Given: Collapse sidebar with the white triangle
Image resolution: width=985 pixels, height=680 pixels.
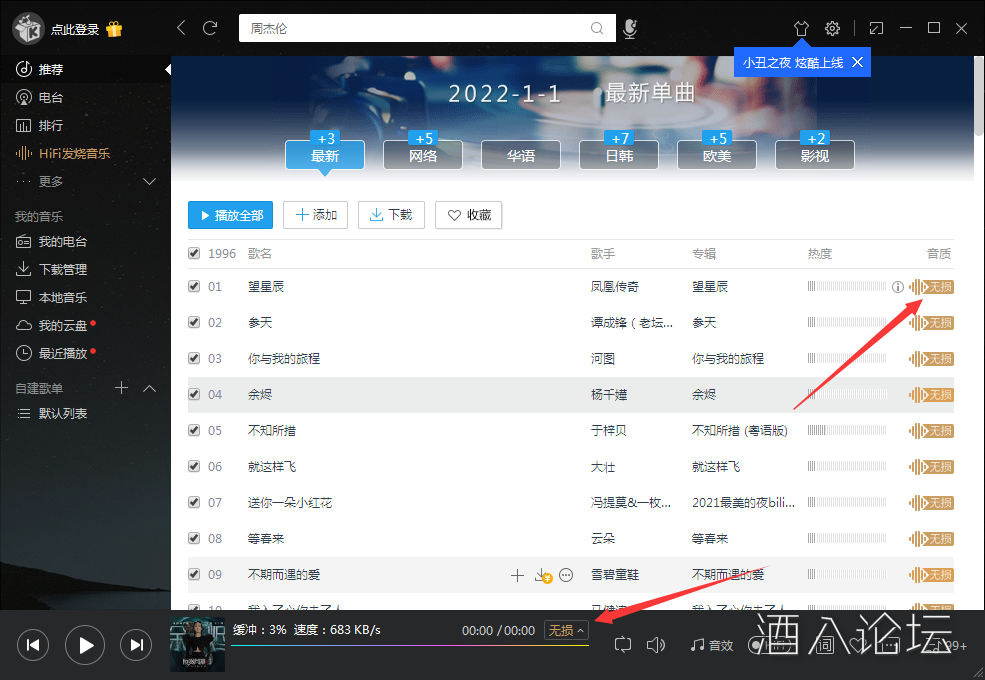Looking at the screenshot, I should (168, 69).
